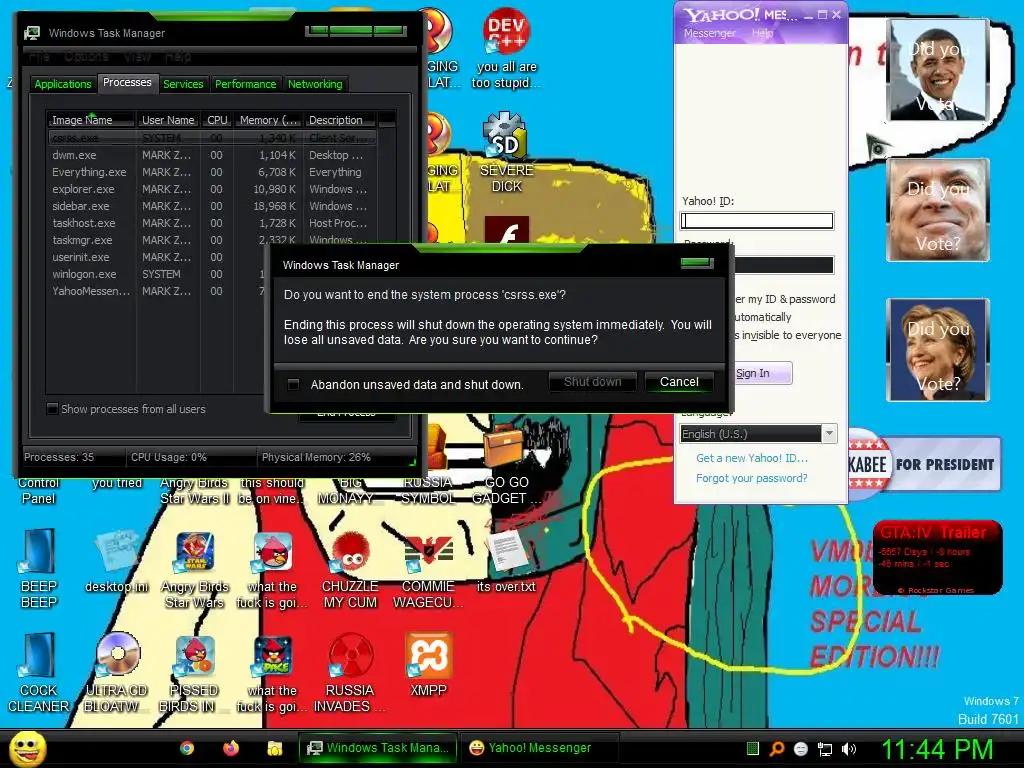Open the Dev-C++ desktop shortcut
Screen dimensions: 1024x768
(506, 49)
